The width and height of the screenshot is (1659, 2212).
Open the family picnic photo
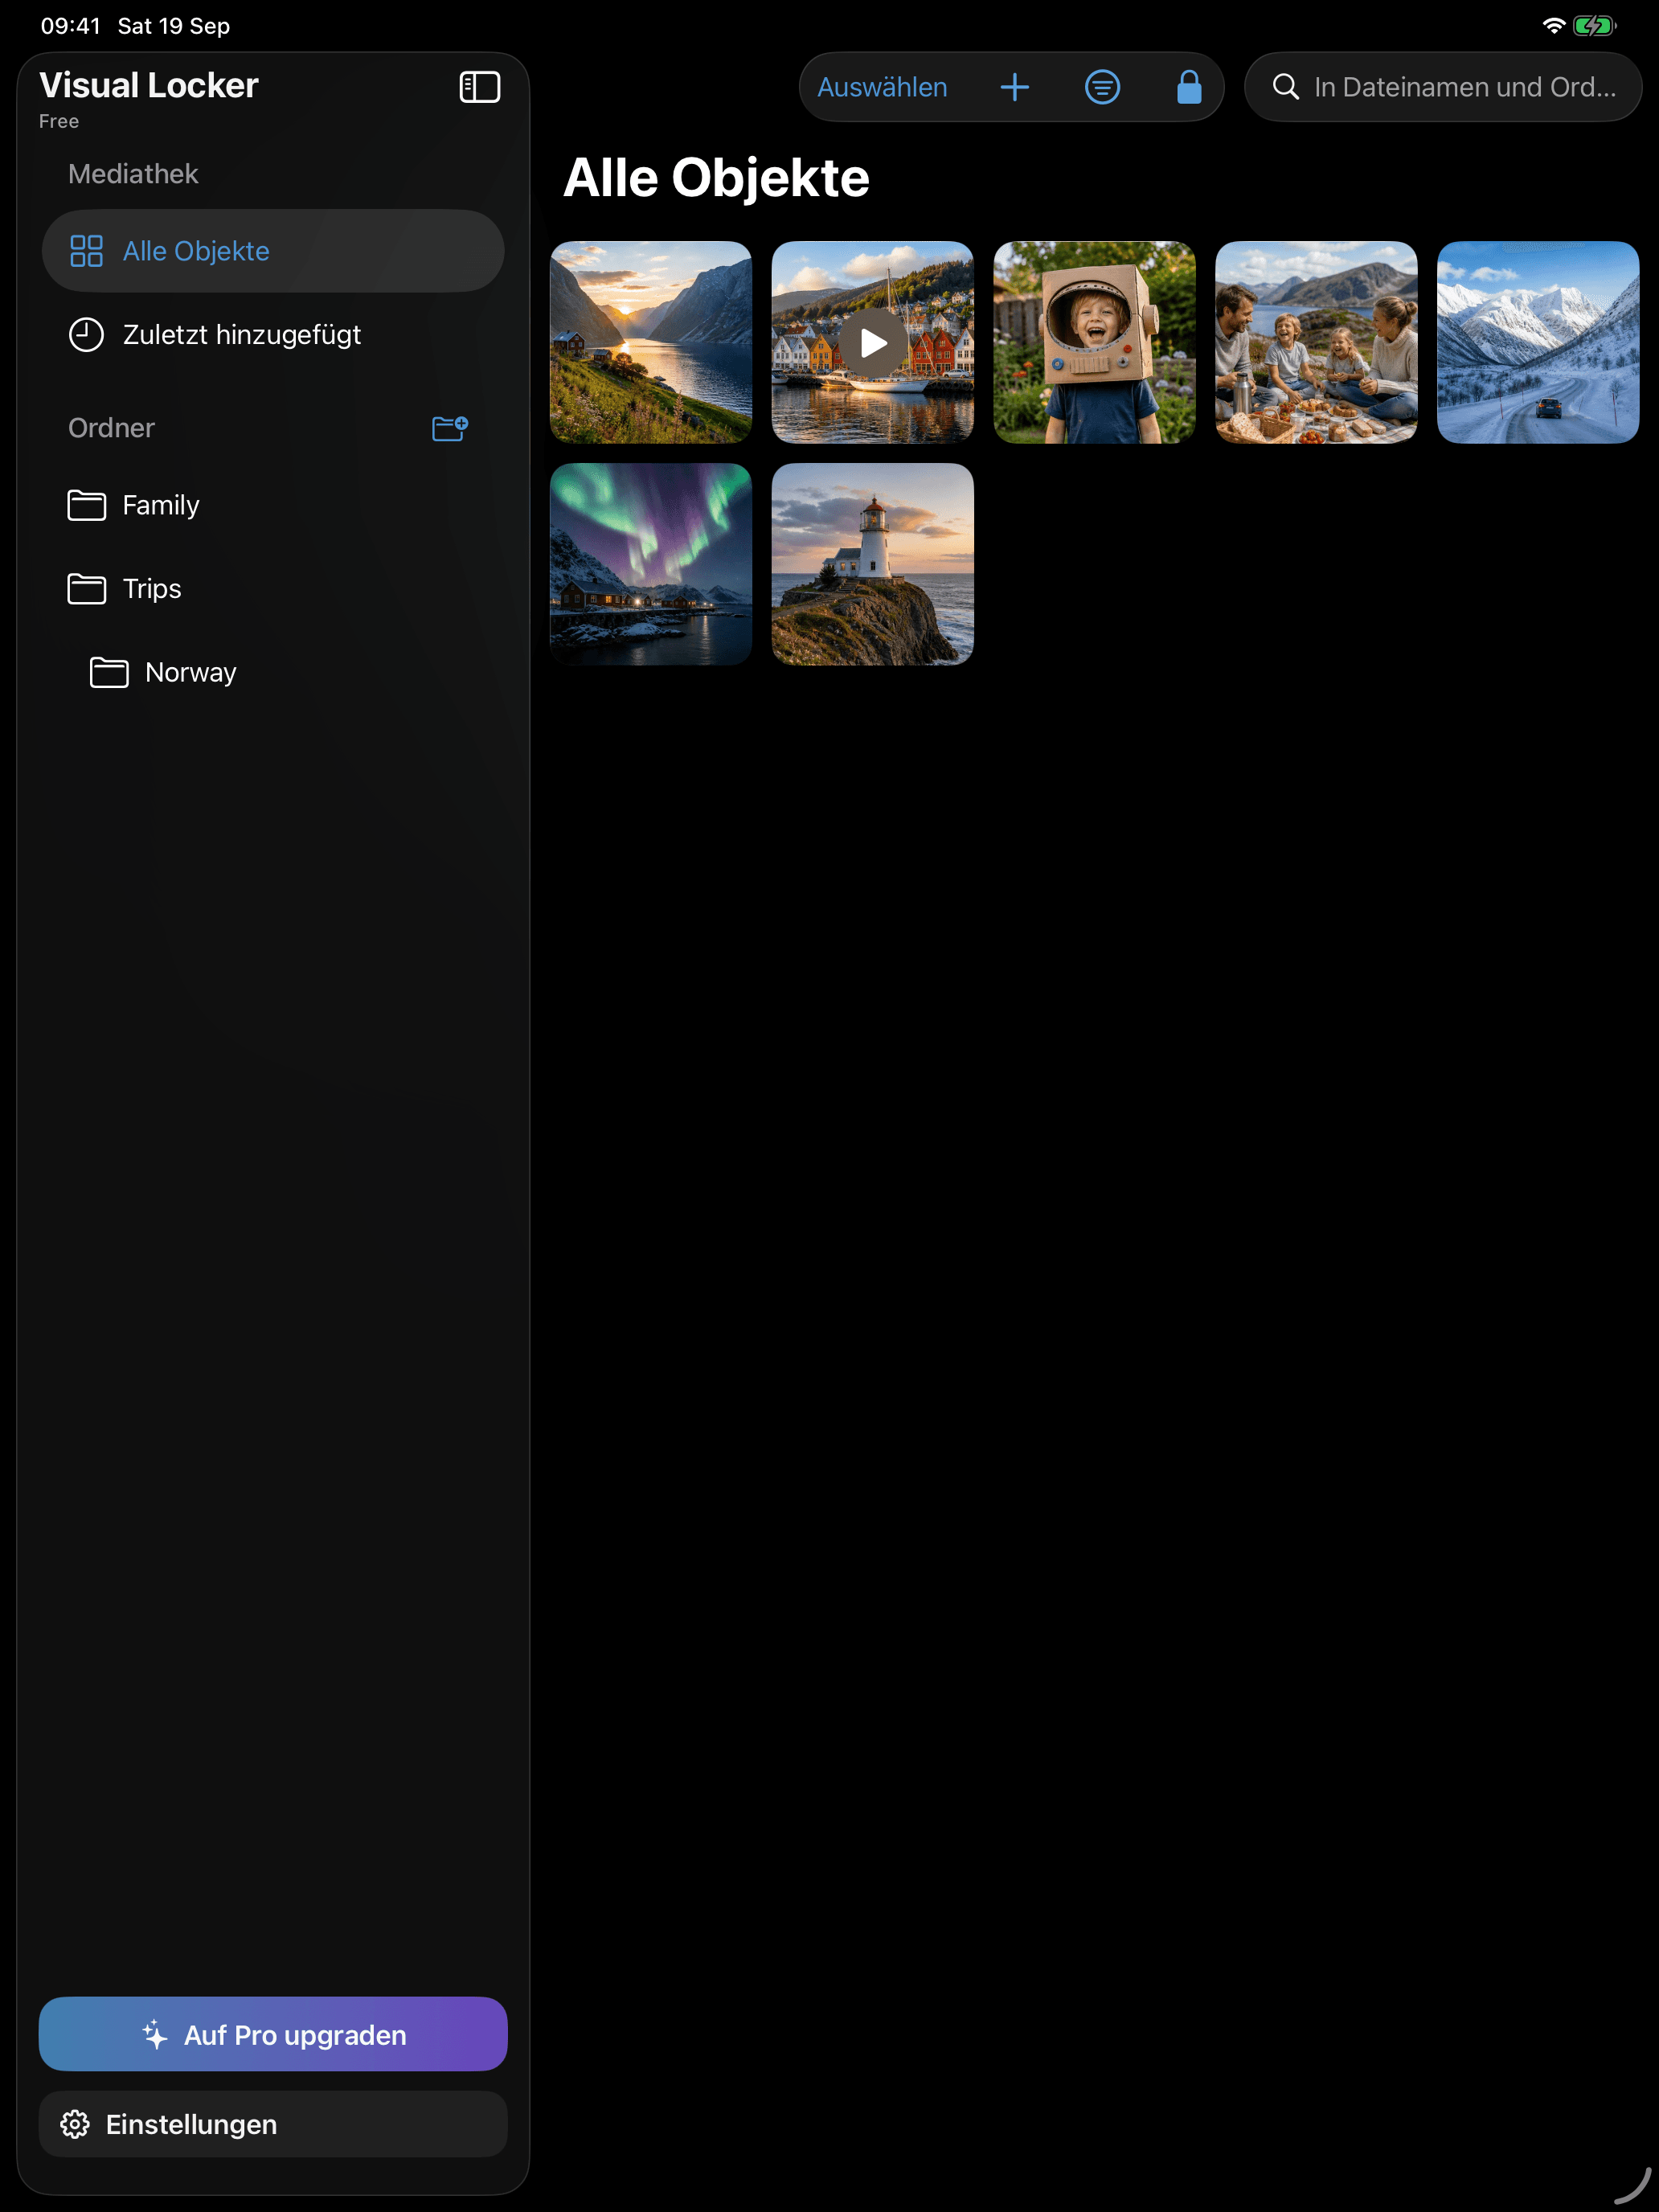[1316, 342]
